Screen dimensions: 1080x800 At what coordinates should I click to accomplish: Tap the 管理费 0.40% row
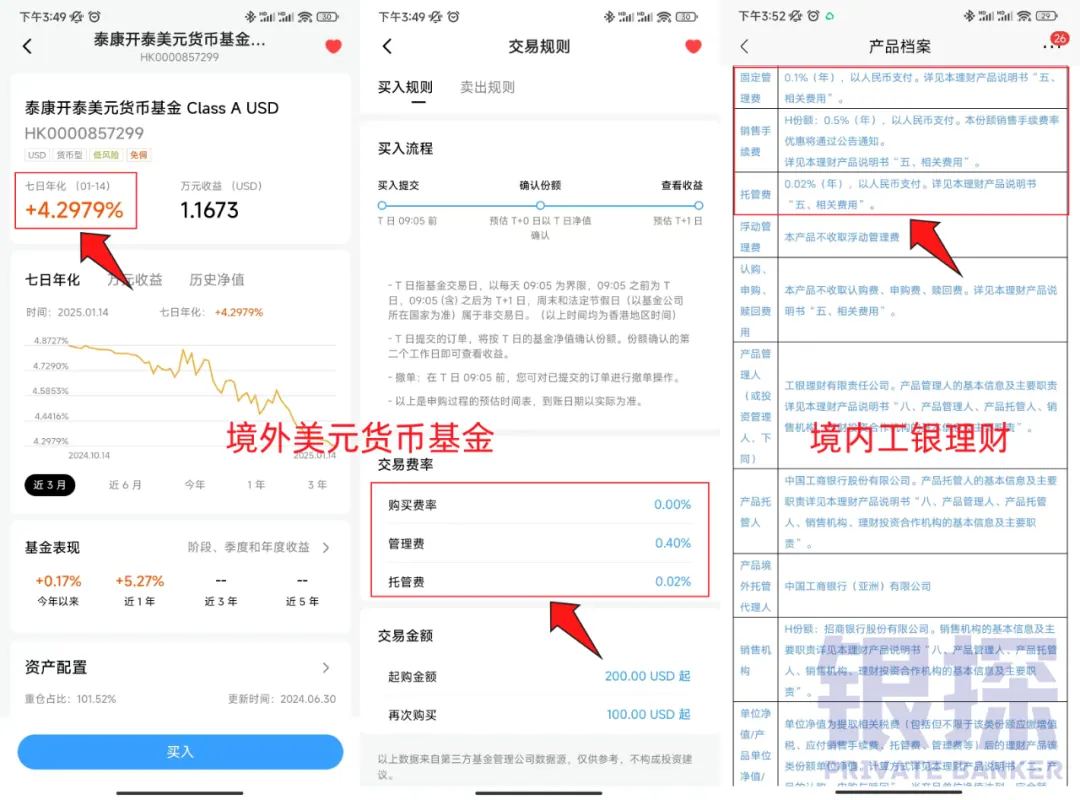[x=539, y=543]
